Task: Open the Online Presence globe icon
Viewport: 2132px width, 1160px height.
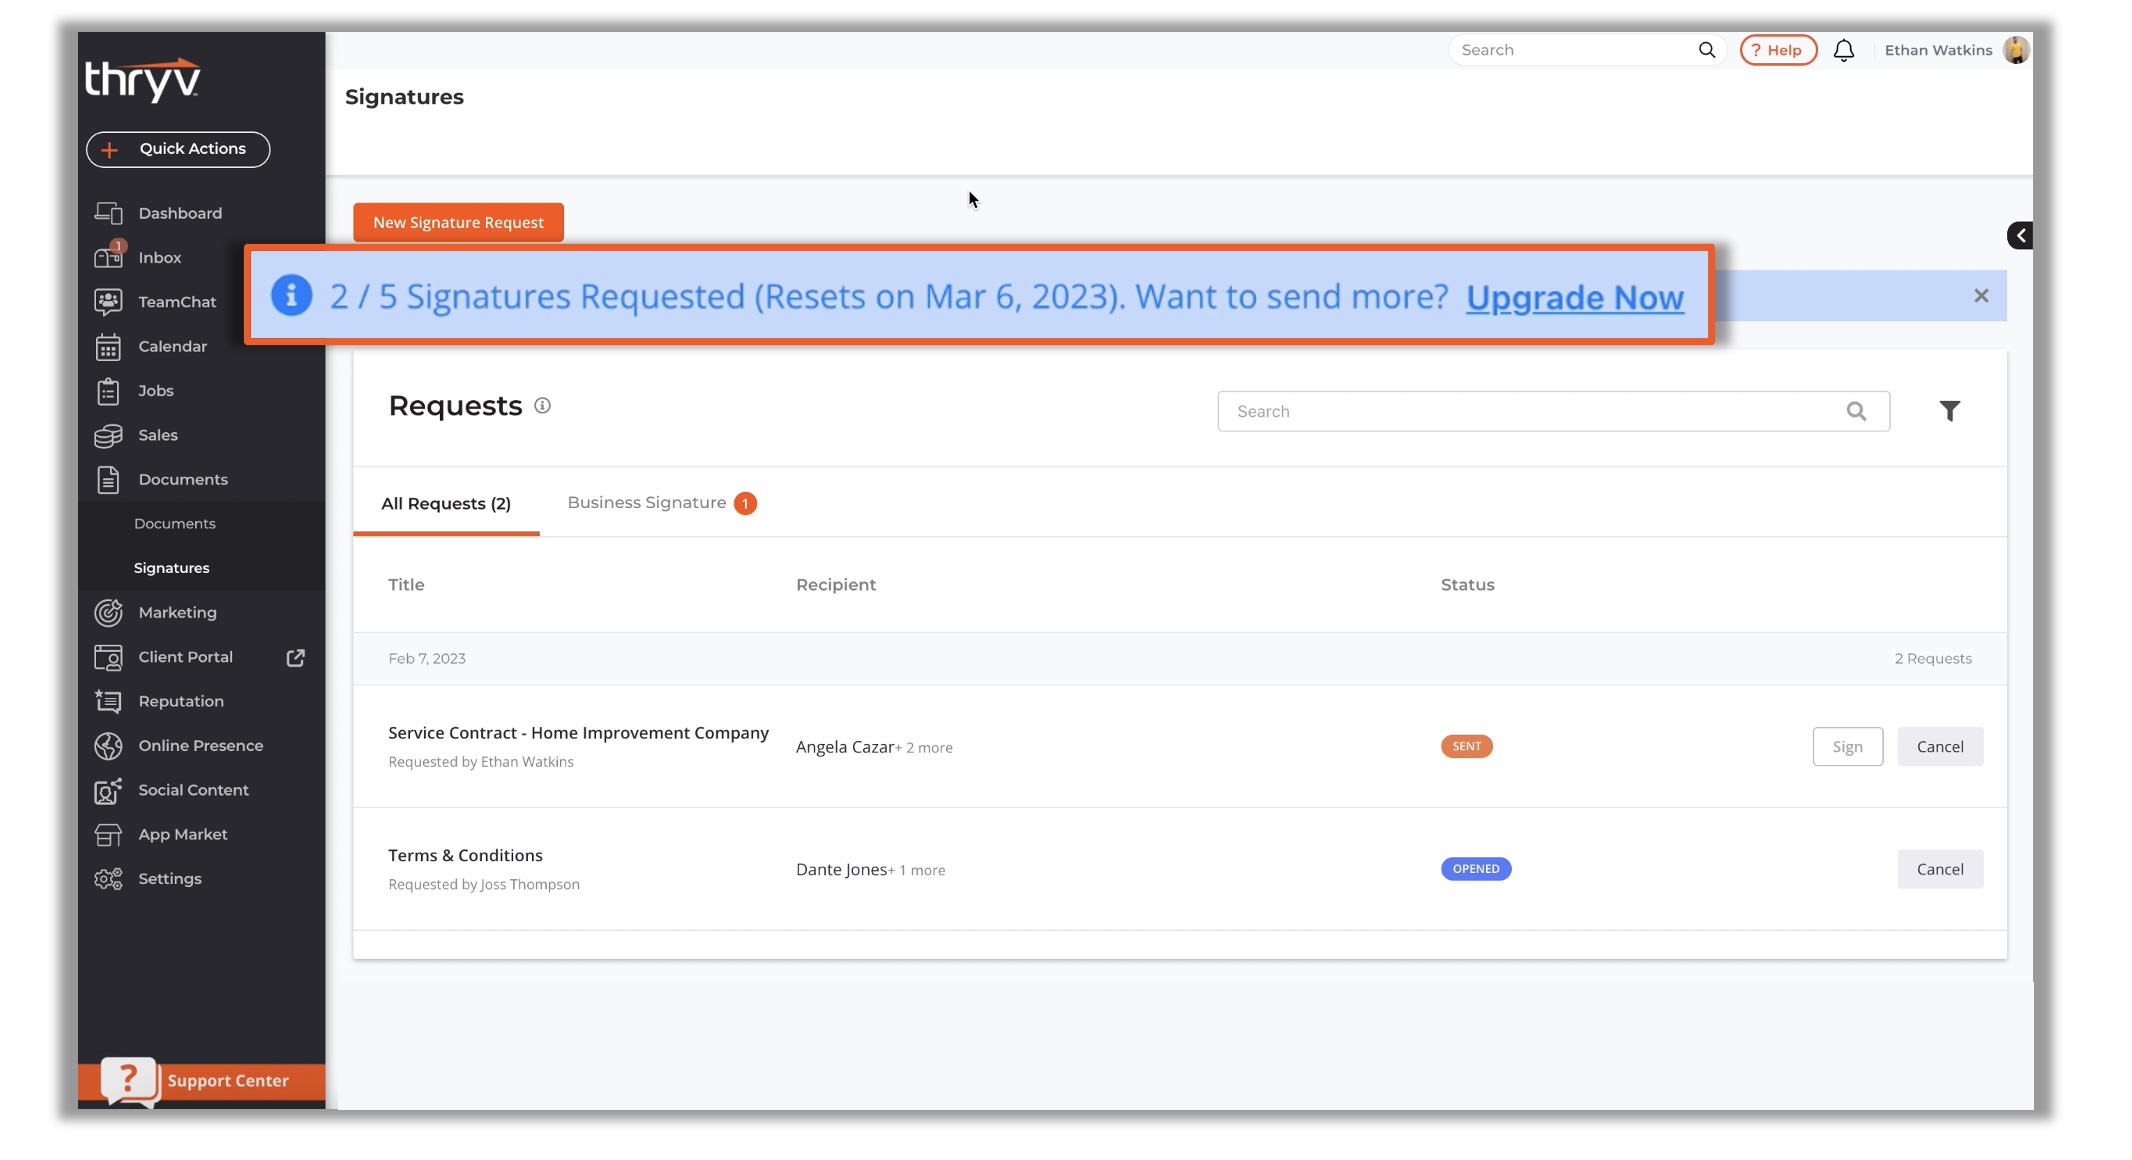Action: 108,746
